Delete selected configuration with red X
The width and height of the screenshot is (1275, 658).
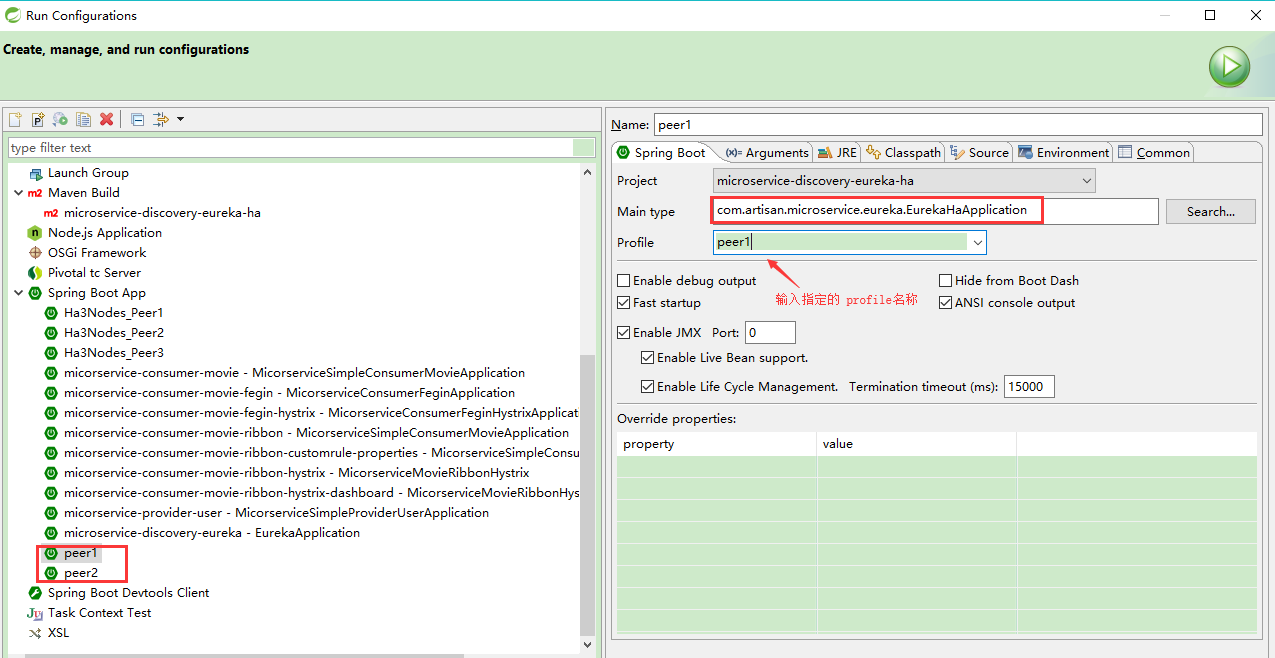pos(106,119)
